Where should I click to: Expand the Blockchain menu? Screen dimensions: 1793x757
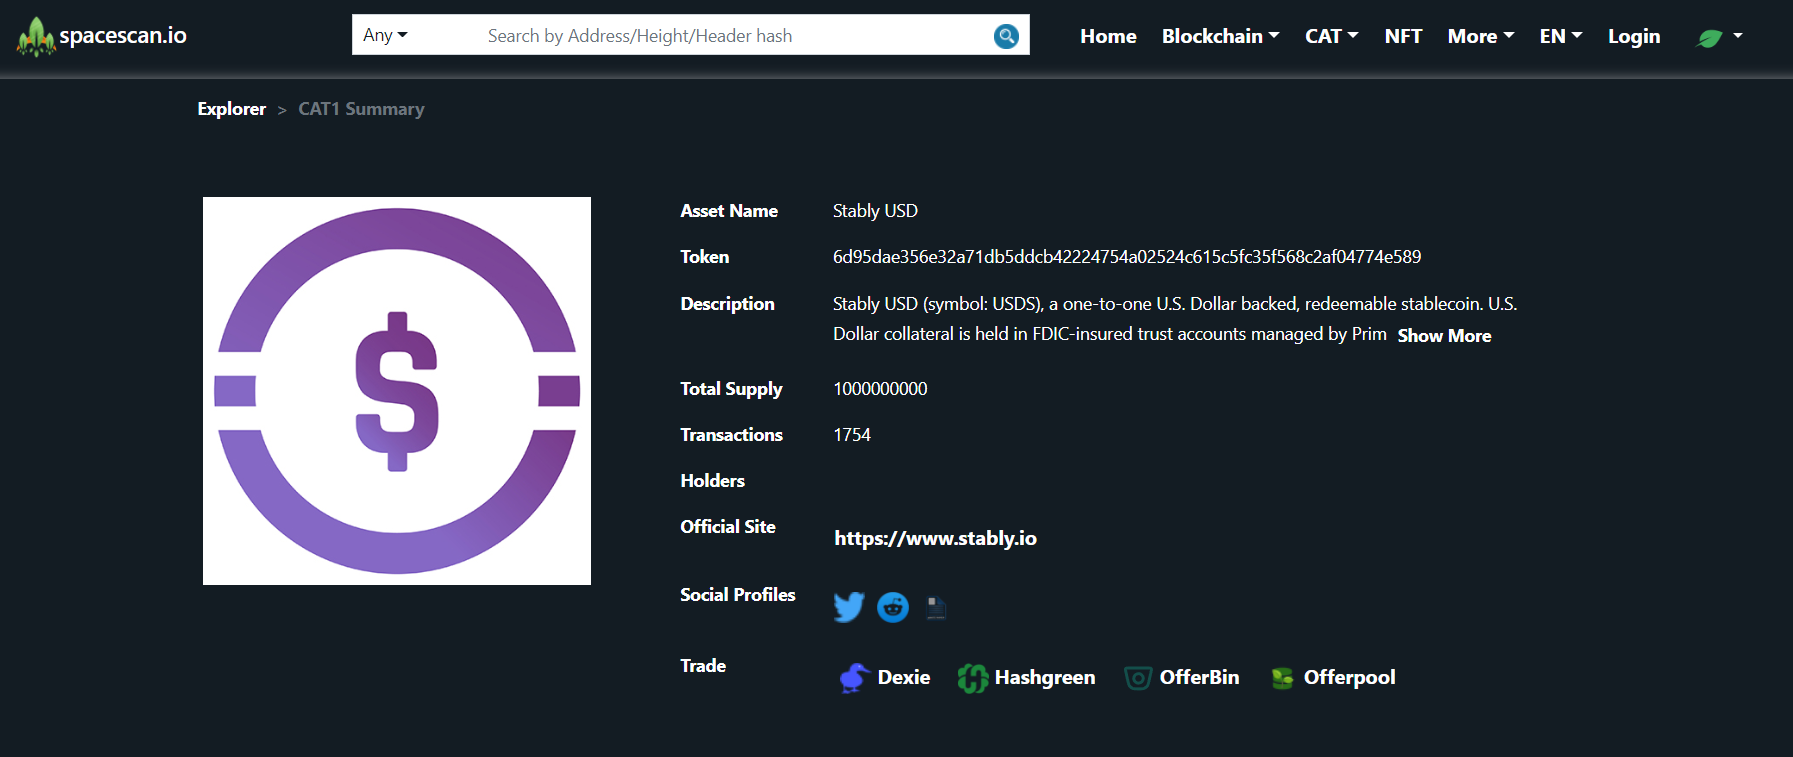(x=1220, y=36)
